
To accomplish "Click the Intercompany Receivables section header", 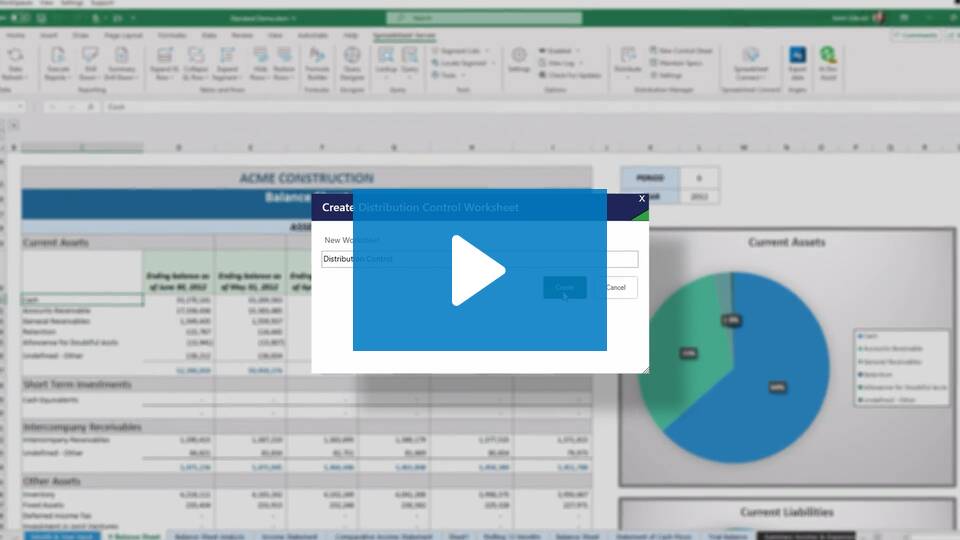I will coord(82,427).
